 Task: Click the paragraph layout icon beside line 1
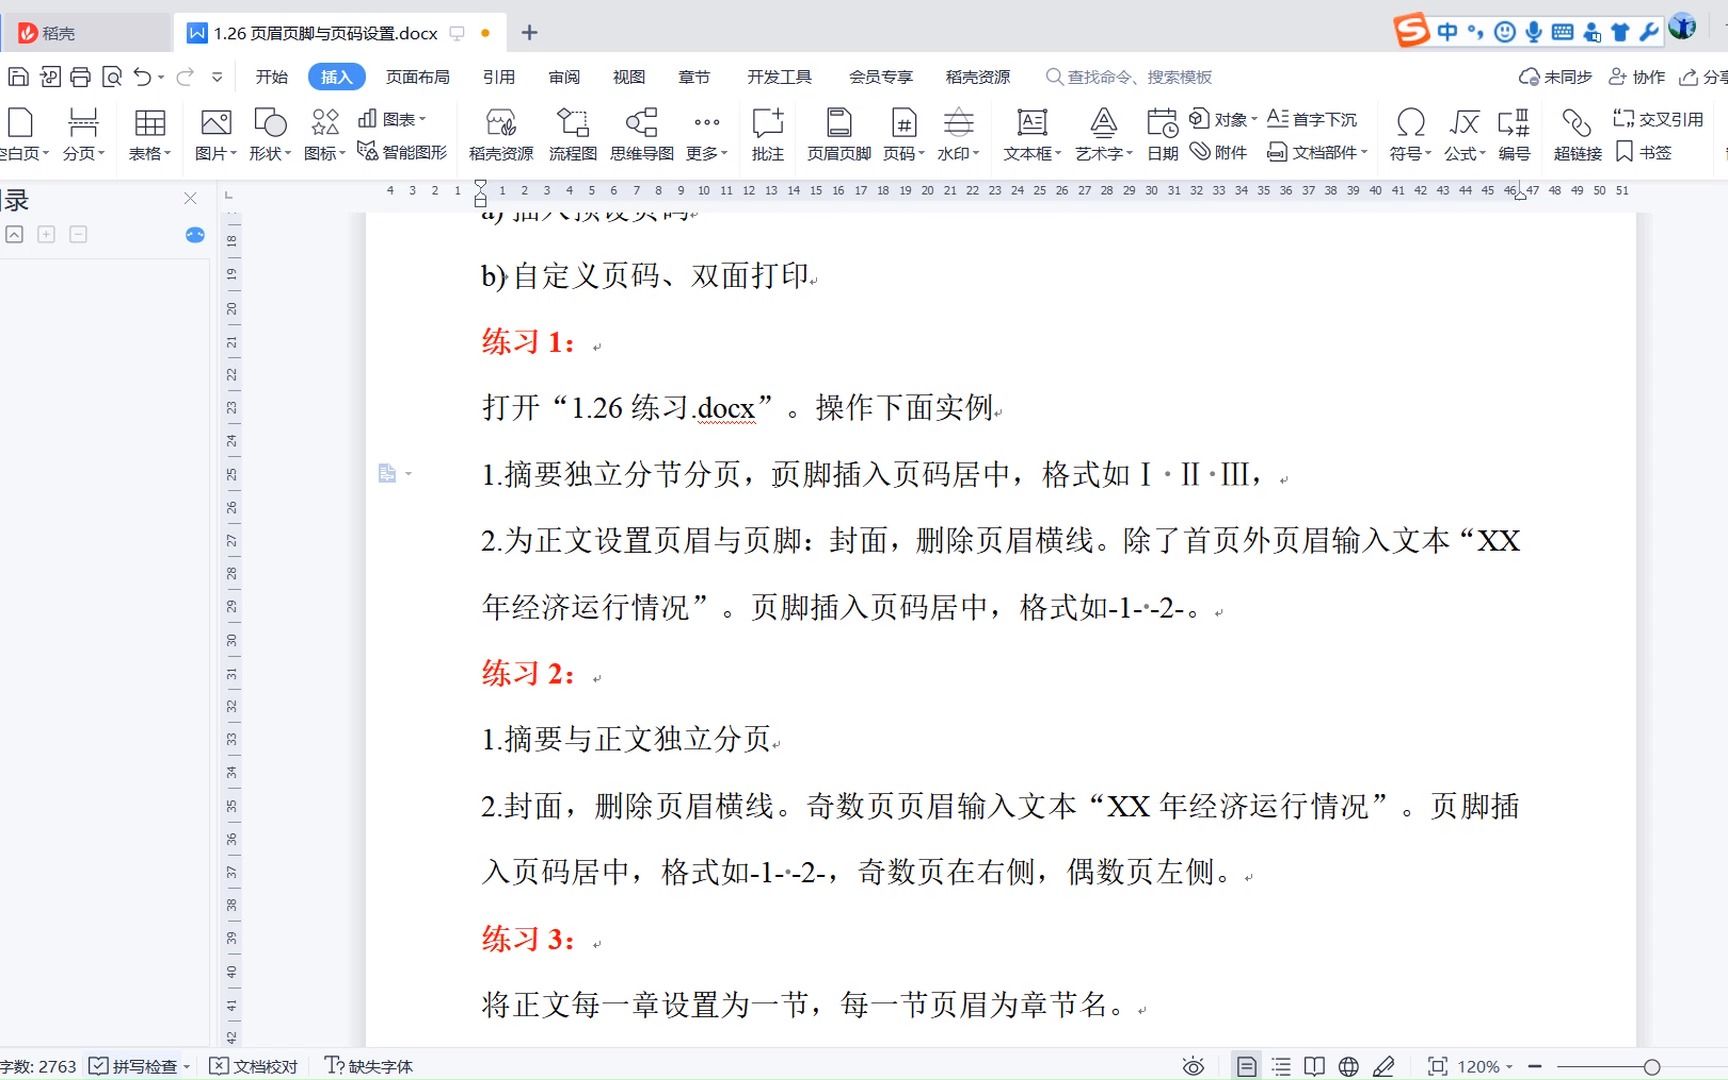tap(388, 473)
